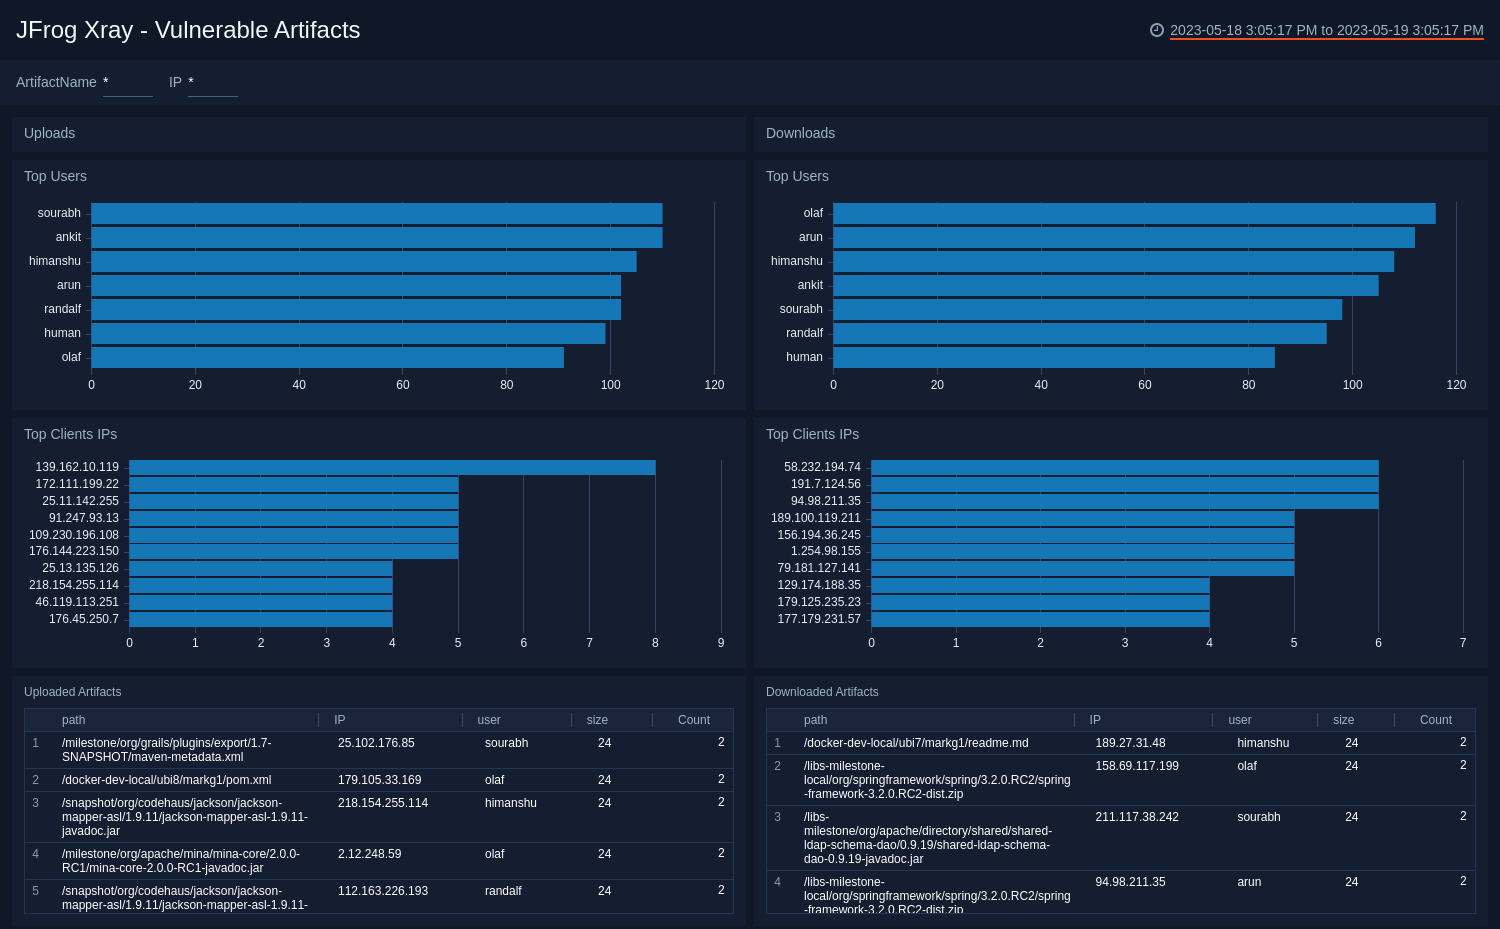Click the clock icon beside the time range

coord(1157,30)
